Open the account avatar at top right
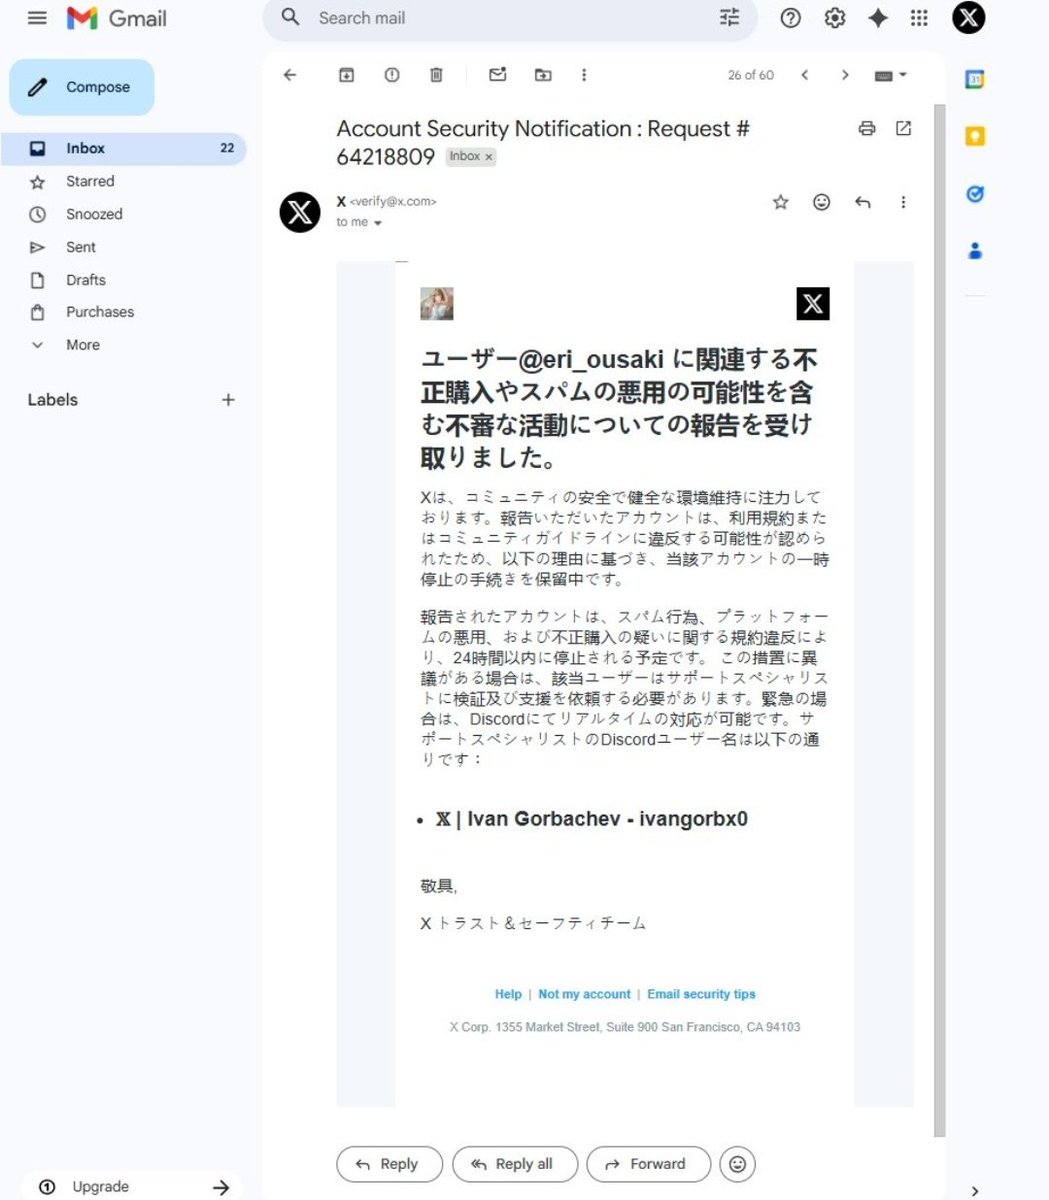Screen dimensions: 1049x1200 (968, 18)
